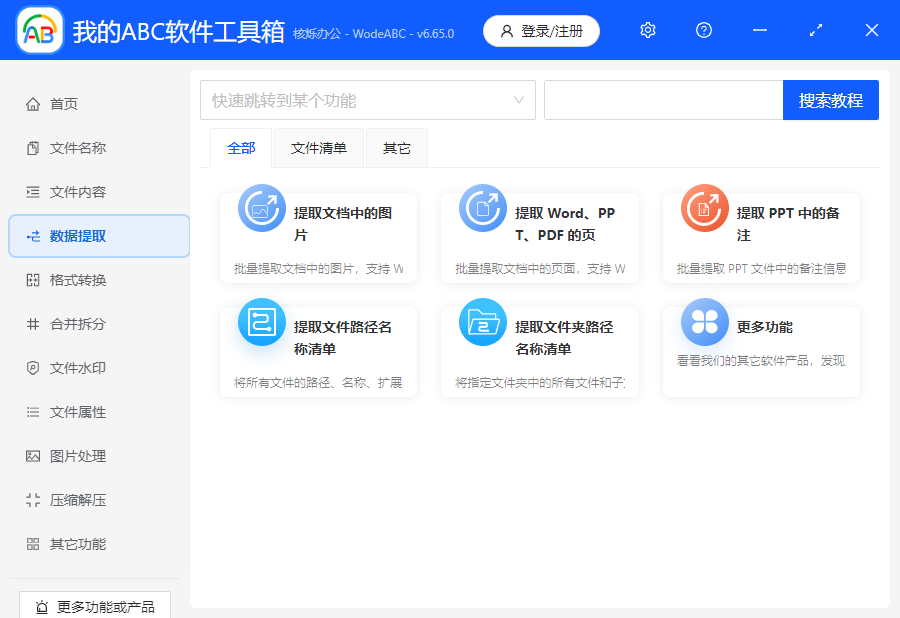
Task: Click description '批量提取 PPT 文件中的备注信息'
Action: [761, 269]
